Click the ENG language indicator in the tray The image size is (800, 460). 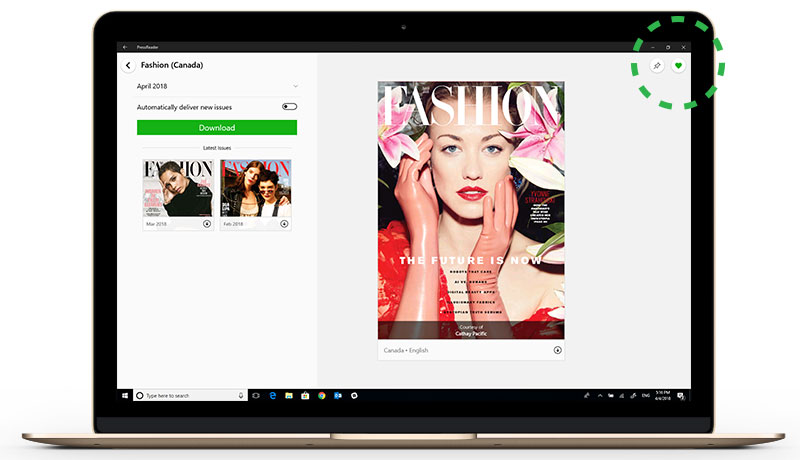645,396
